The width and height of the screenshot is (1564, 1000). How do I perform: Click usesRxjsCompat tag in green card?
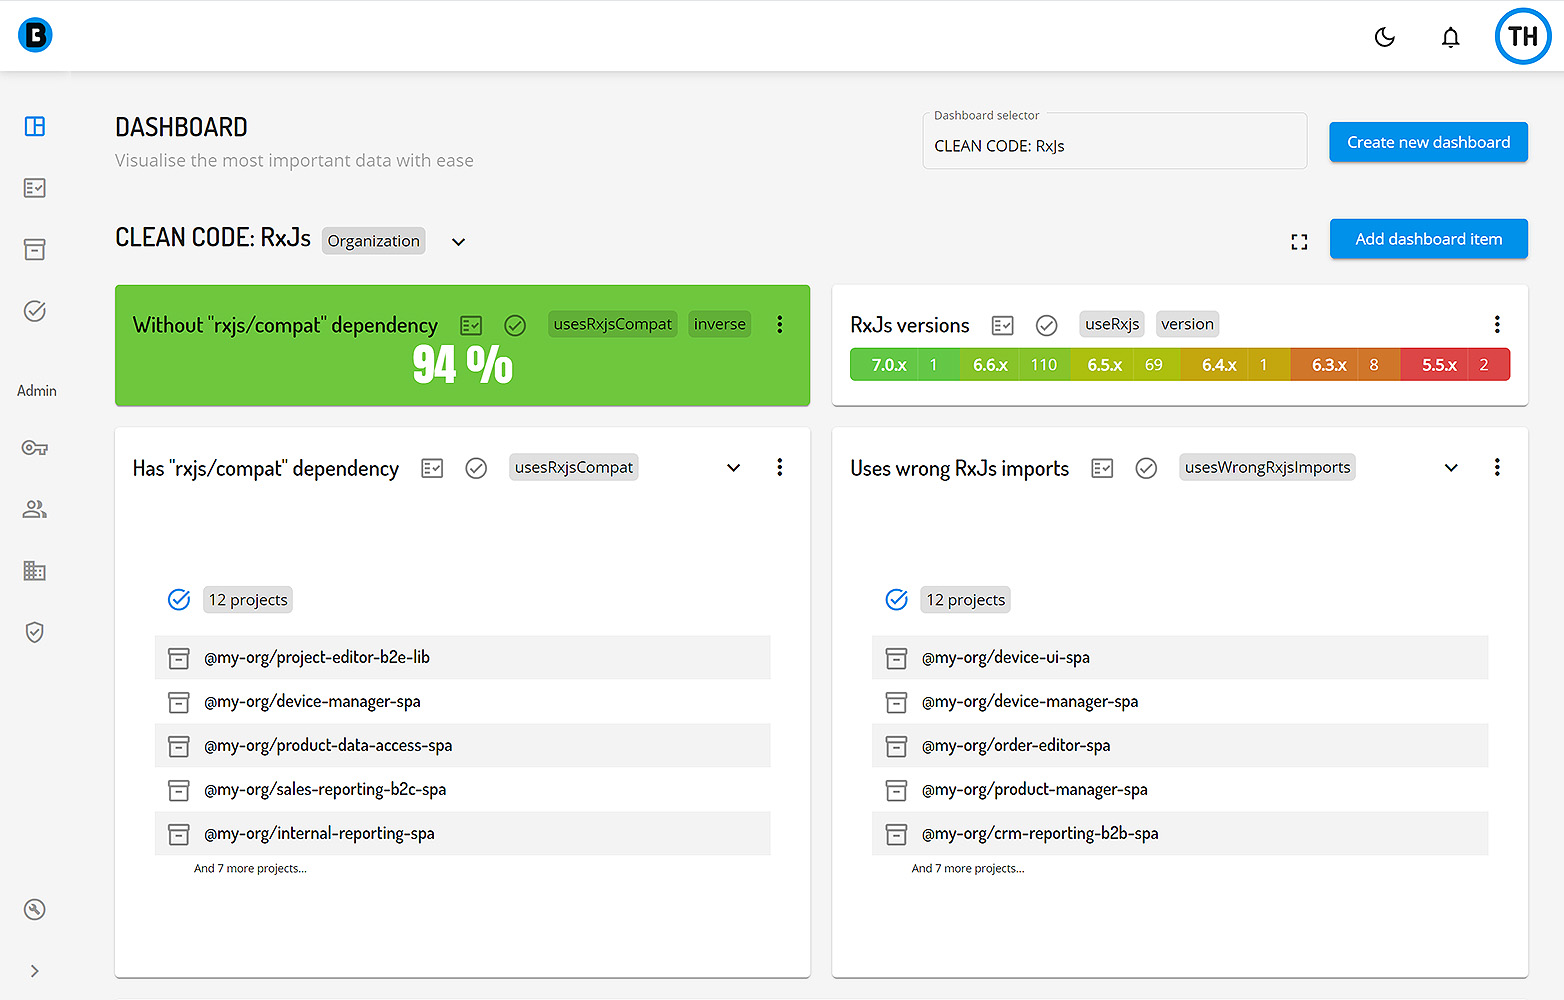click(613, 324)
